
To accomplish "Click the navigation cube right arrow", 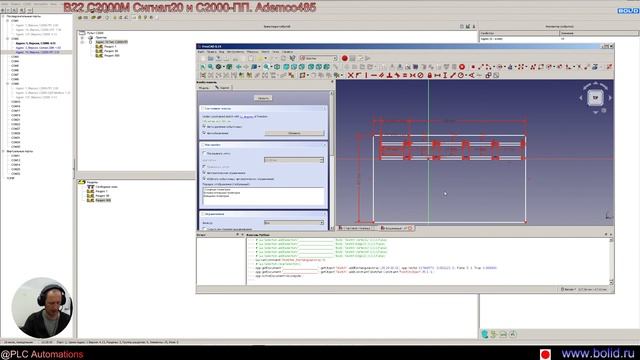I will coord(610,98).
